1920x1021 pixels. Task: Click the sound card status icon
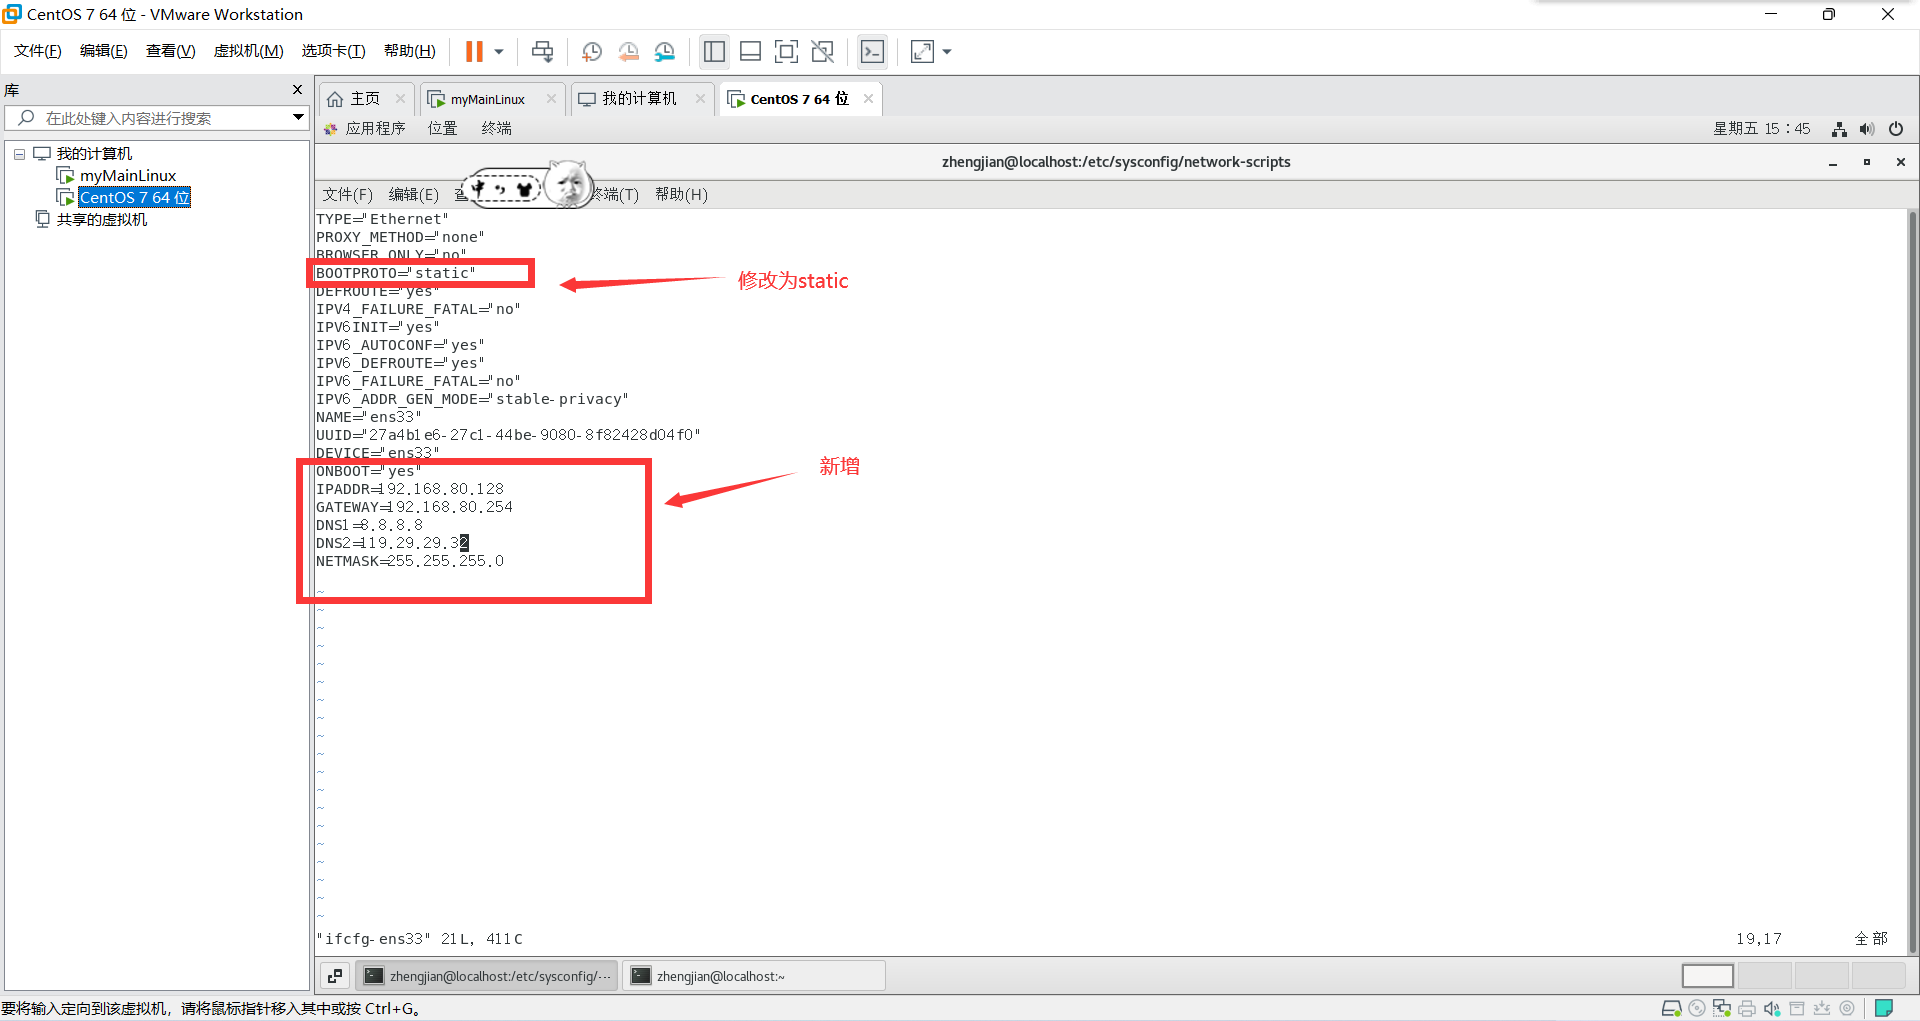click(1772, 1008)
